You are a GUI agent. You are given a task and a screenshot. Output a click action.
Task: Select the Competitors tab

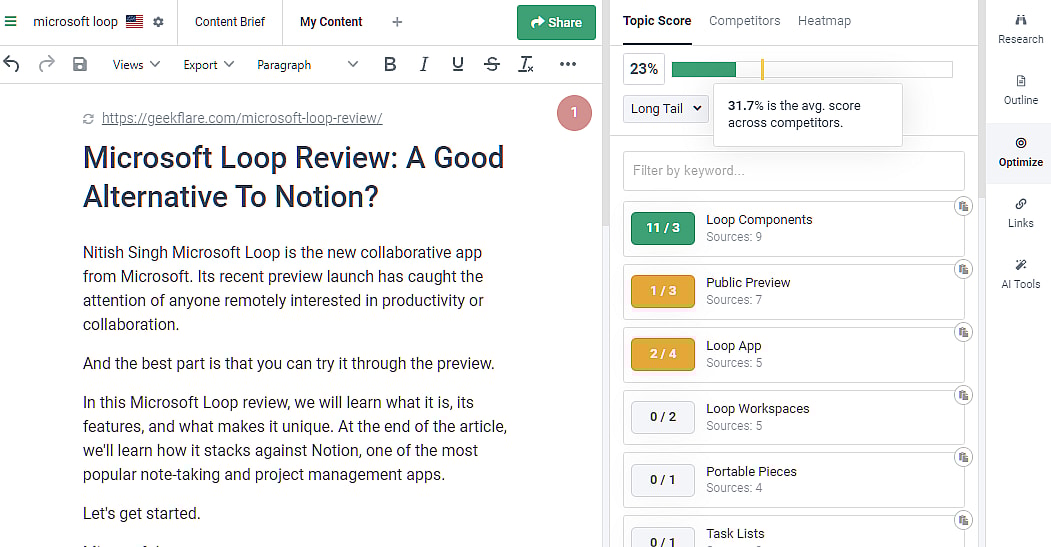(x=745, y=21)
